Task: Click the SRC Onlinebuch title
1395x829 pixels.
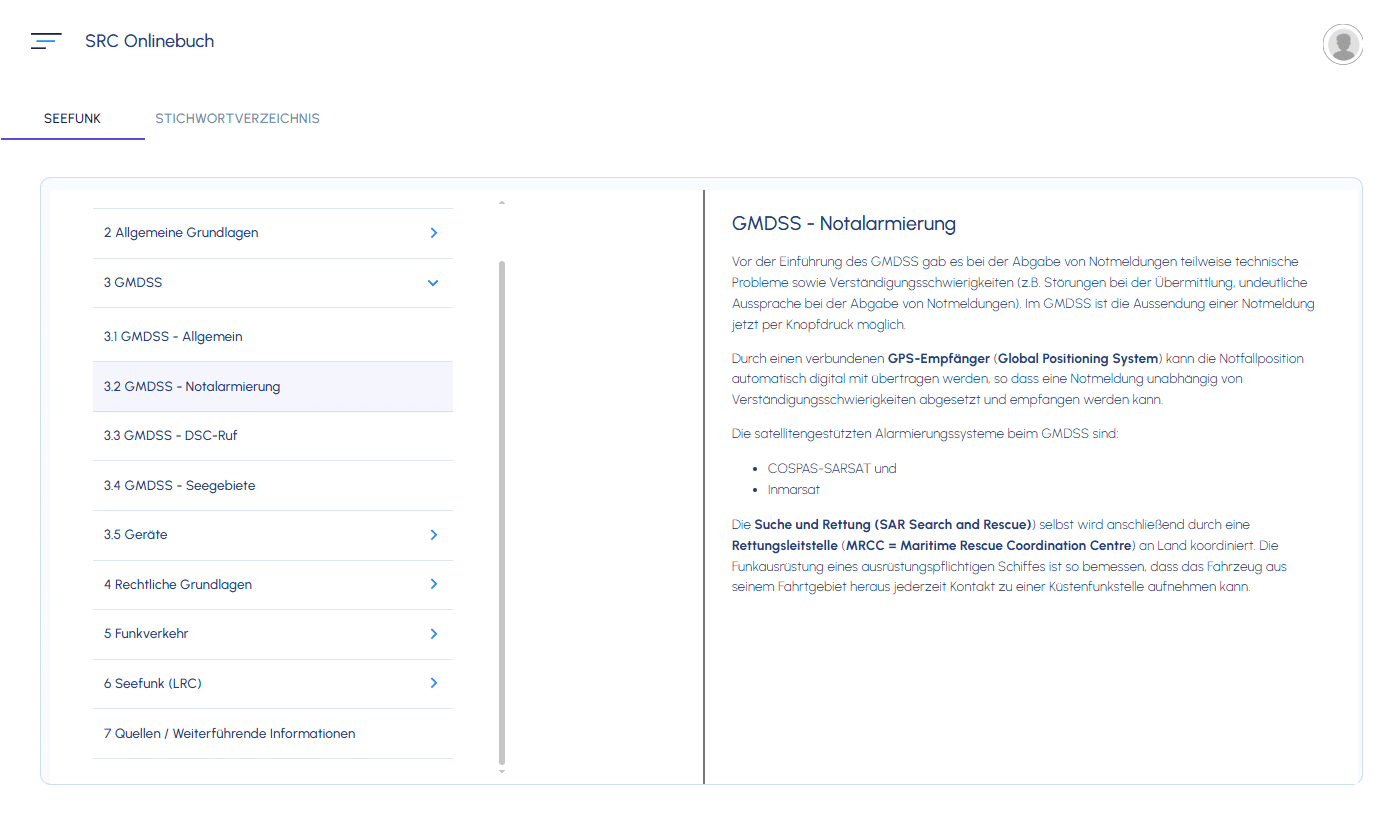Action: click(149, 41)
